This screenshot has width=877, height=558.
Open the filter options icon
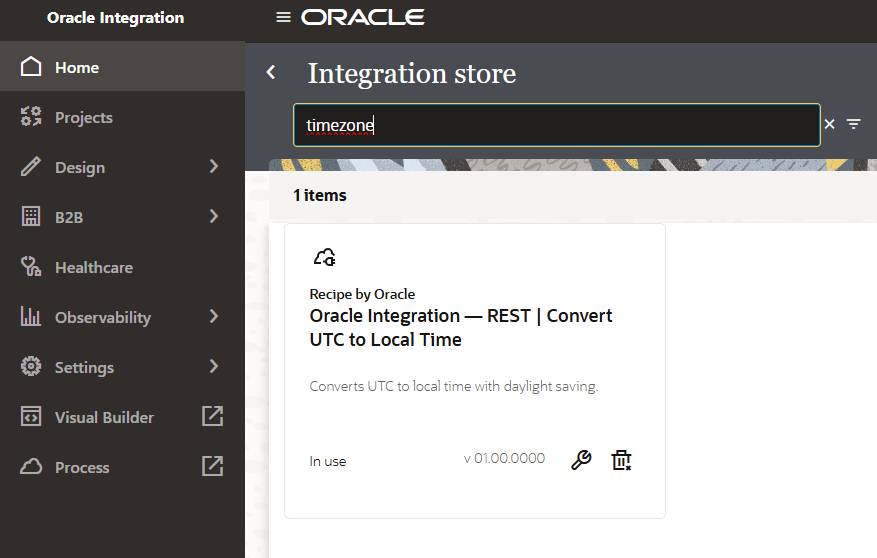pos(853,124)
